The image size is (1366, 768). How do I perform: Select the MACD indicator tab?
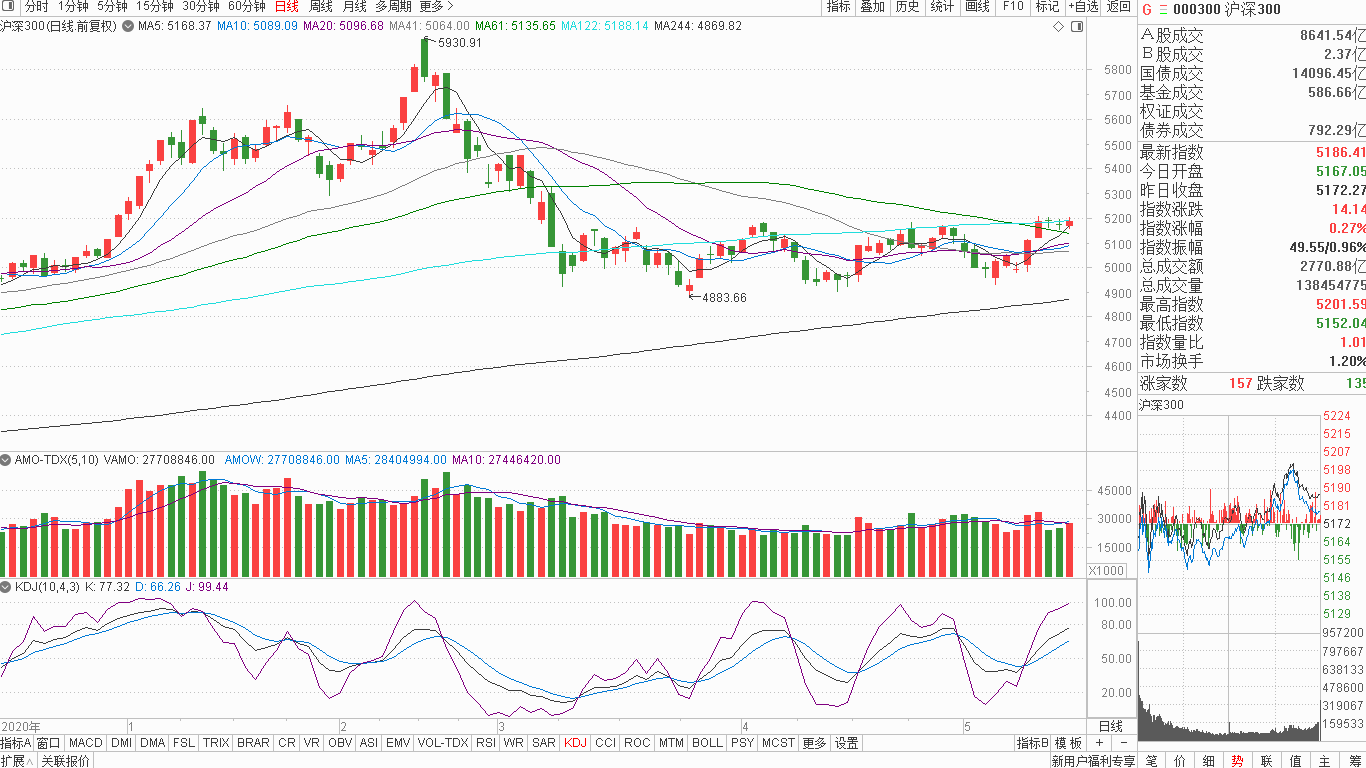click(x=86, y=743)
